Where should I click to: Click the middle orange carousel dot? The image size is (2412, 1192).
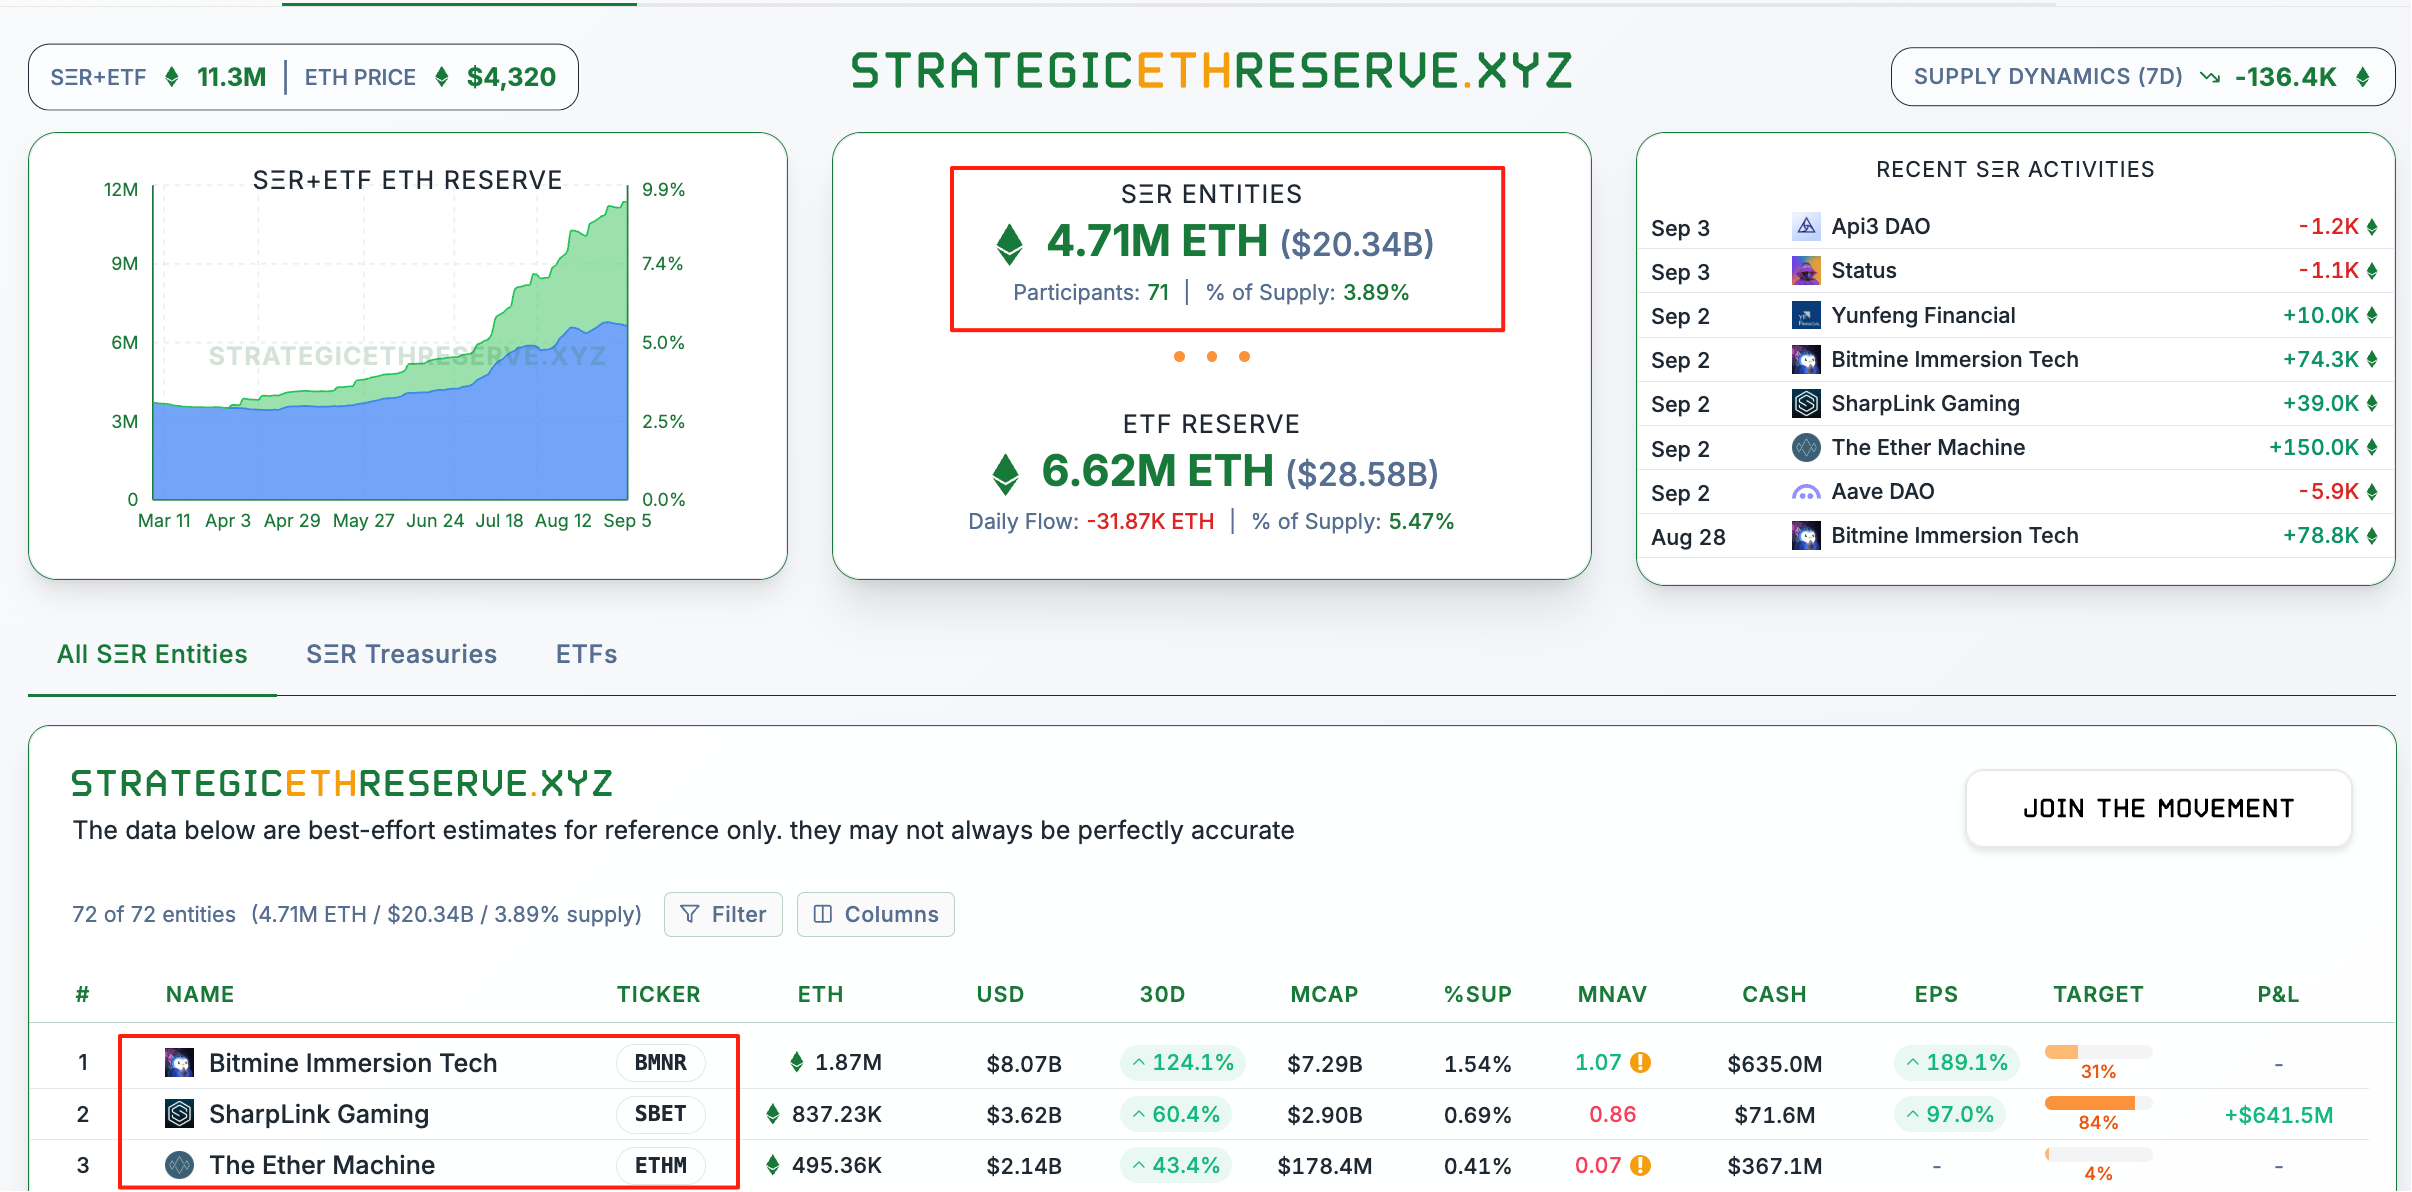coord(1212,357)
